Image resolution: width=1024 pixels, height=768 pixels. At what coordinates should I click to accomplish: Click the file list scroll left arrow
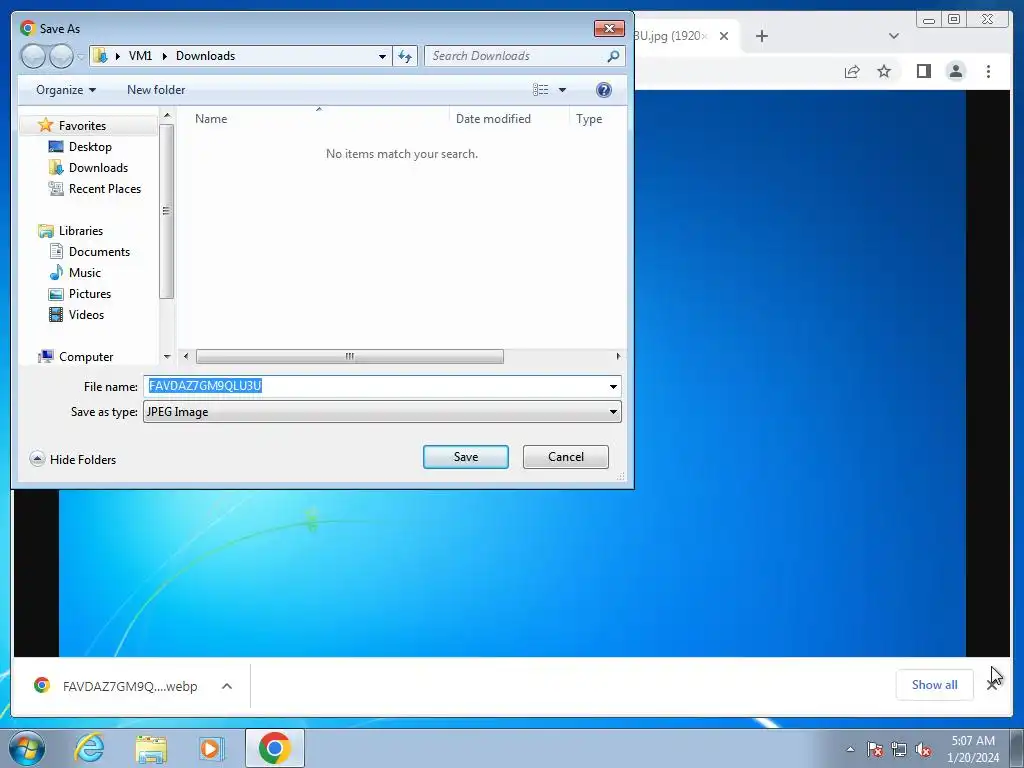186,357
